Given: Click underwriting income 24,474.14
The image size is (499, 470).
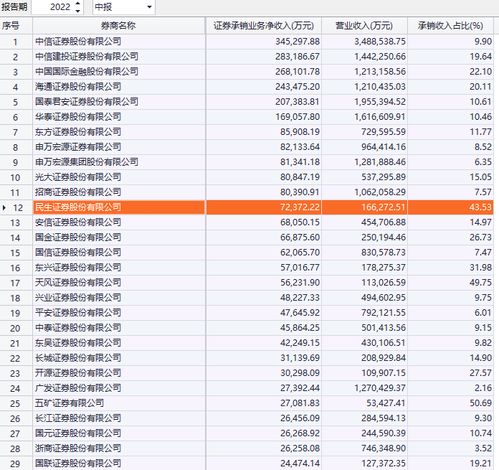Looking at the screenshot, I should pyautogui.click(x=300, y=463).
